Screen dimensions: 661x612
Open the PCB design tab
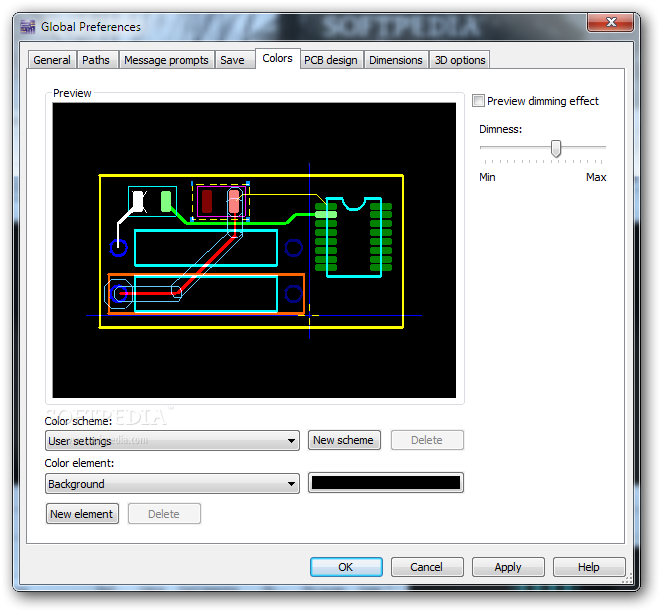pos(331,60)
